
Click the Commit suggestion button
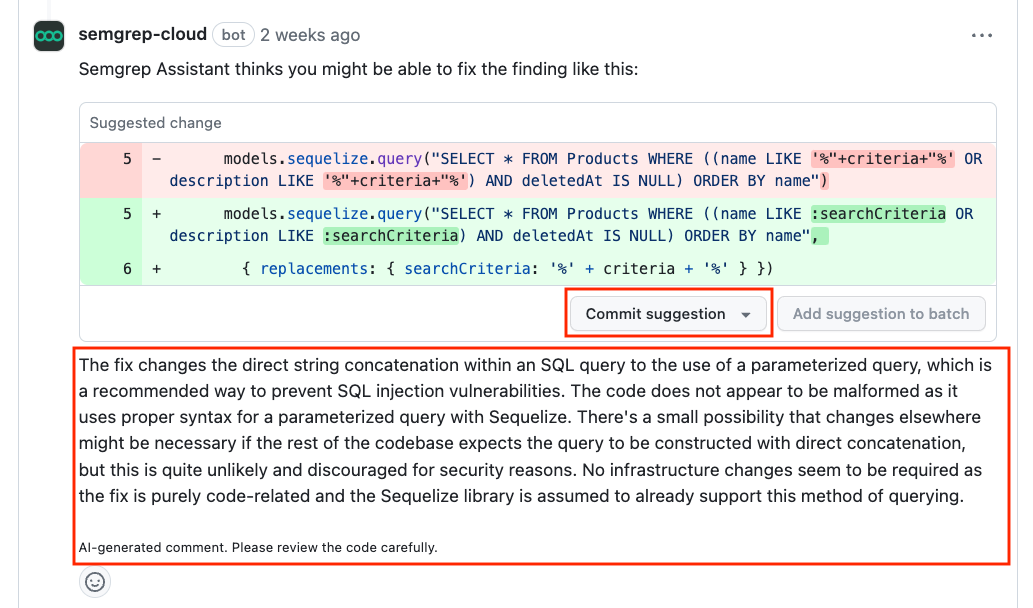[653, 313]
